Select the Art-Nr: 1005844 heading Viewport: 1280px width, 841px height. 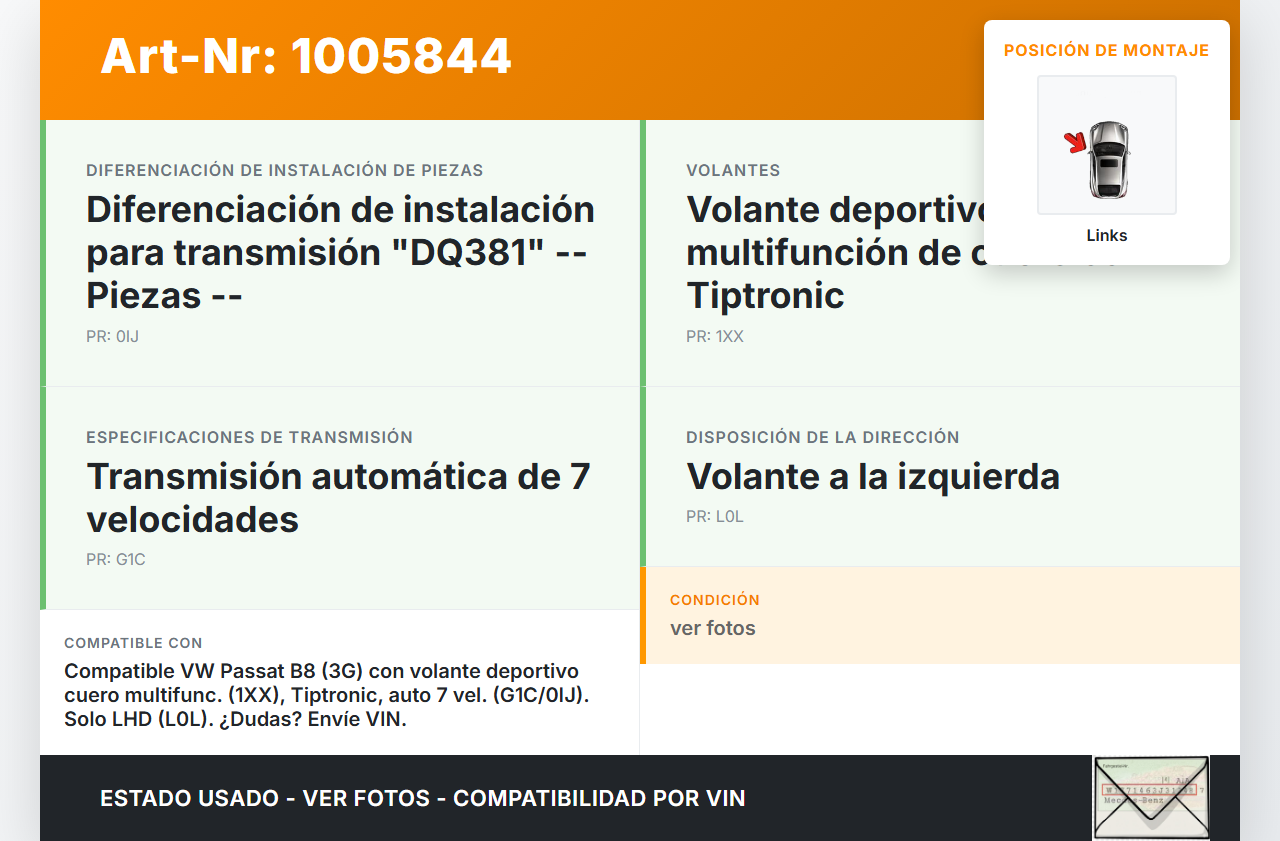pyautogui.click(x=306, y=56)
